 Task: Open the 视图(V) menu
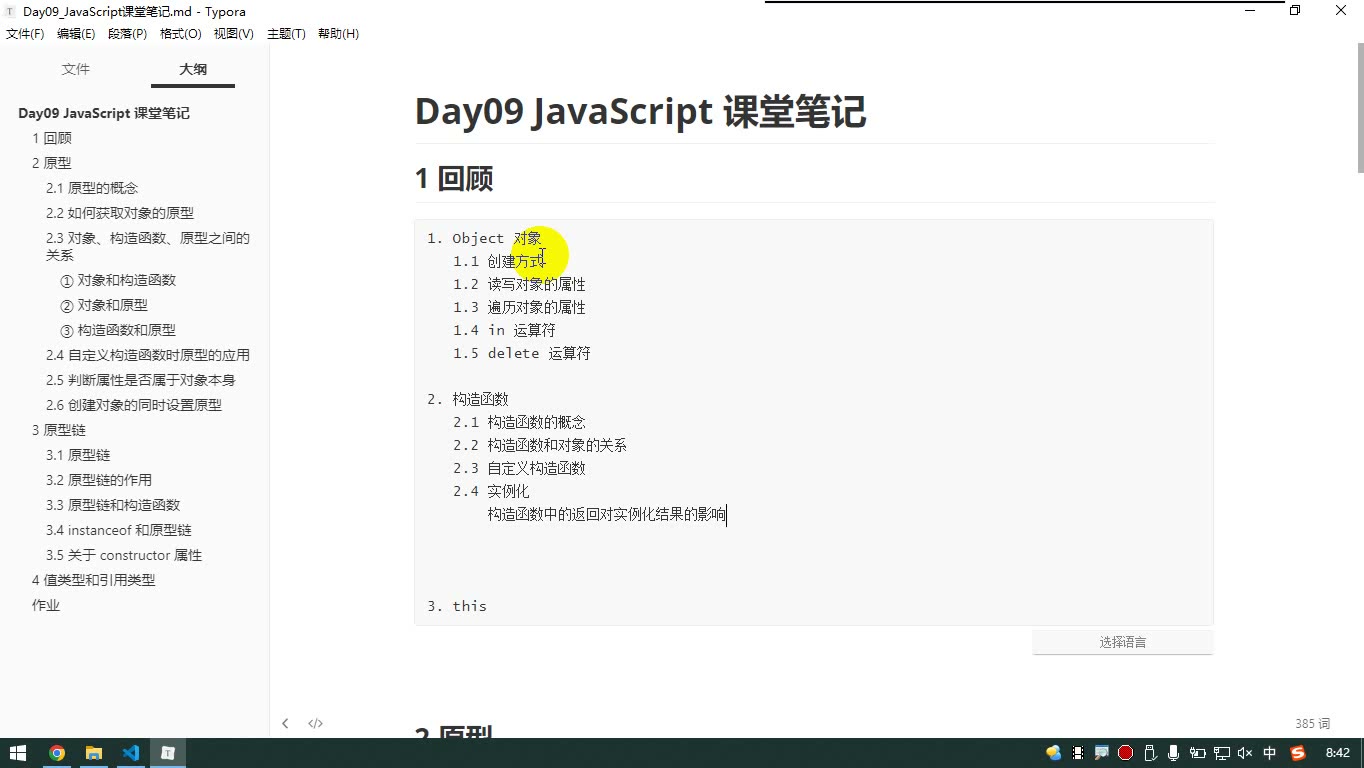click(233, 34)
